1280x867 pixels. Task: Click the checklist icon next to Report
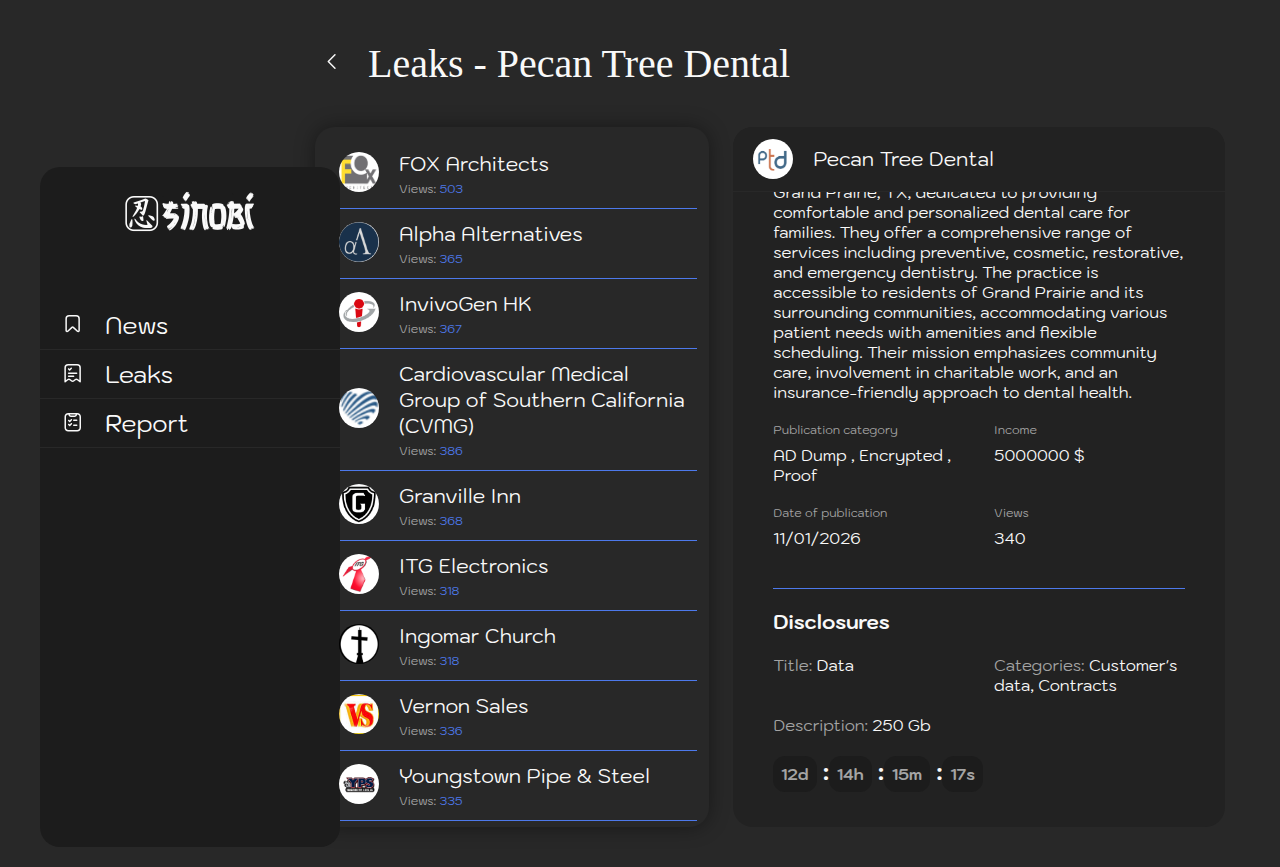(72, 423)
